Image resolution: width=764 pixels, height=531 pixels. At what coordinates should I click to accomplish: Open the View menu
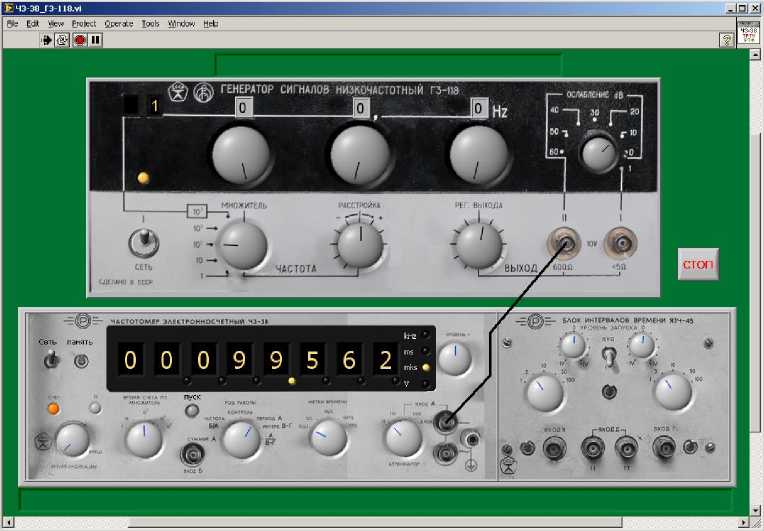pos(56,23)
